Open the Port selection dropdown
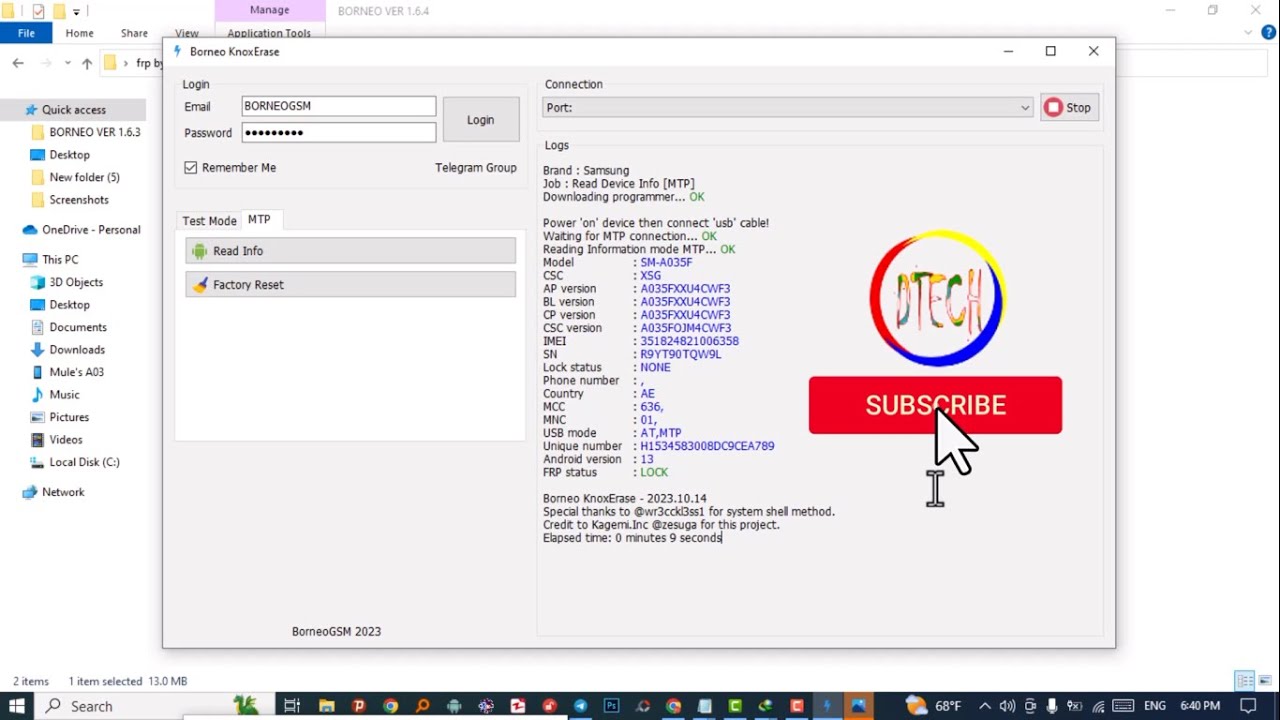The height and width of the screenshot is (720, 1280). (x=1025, y=107)
